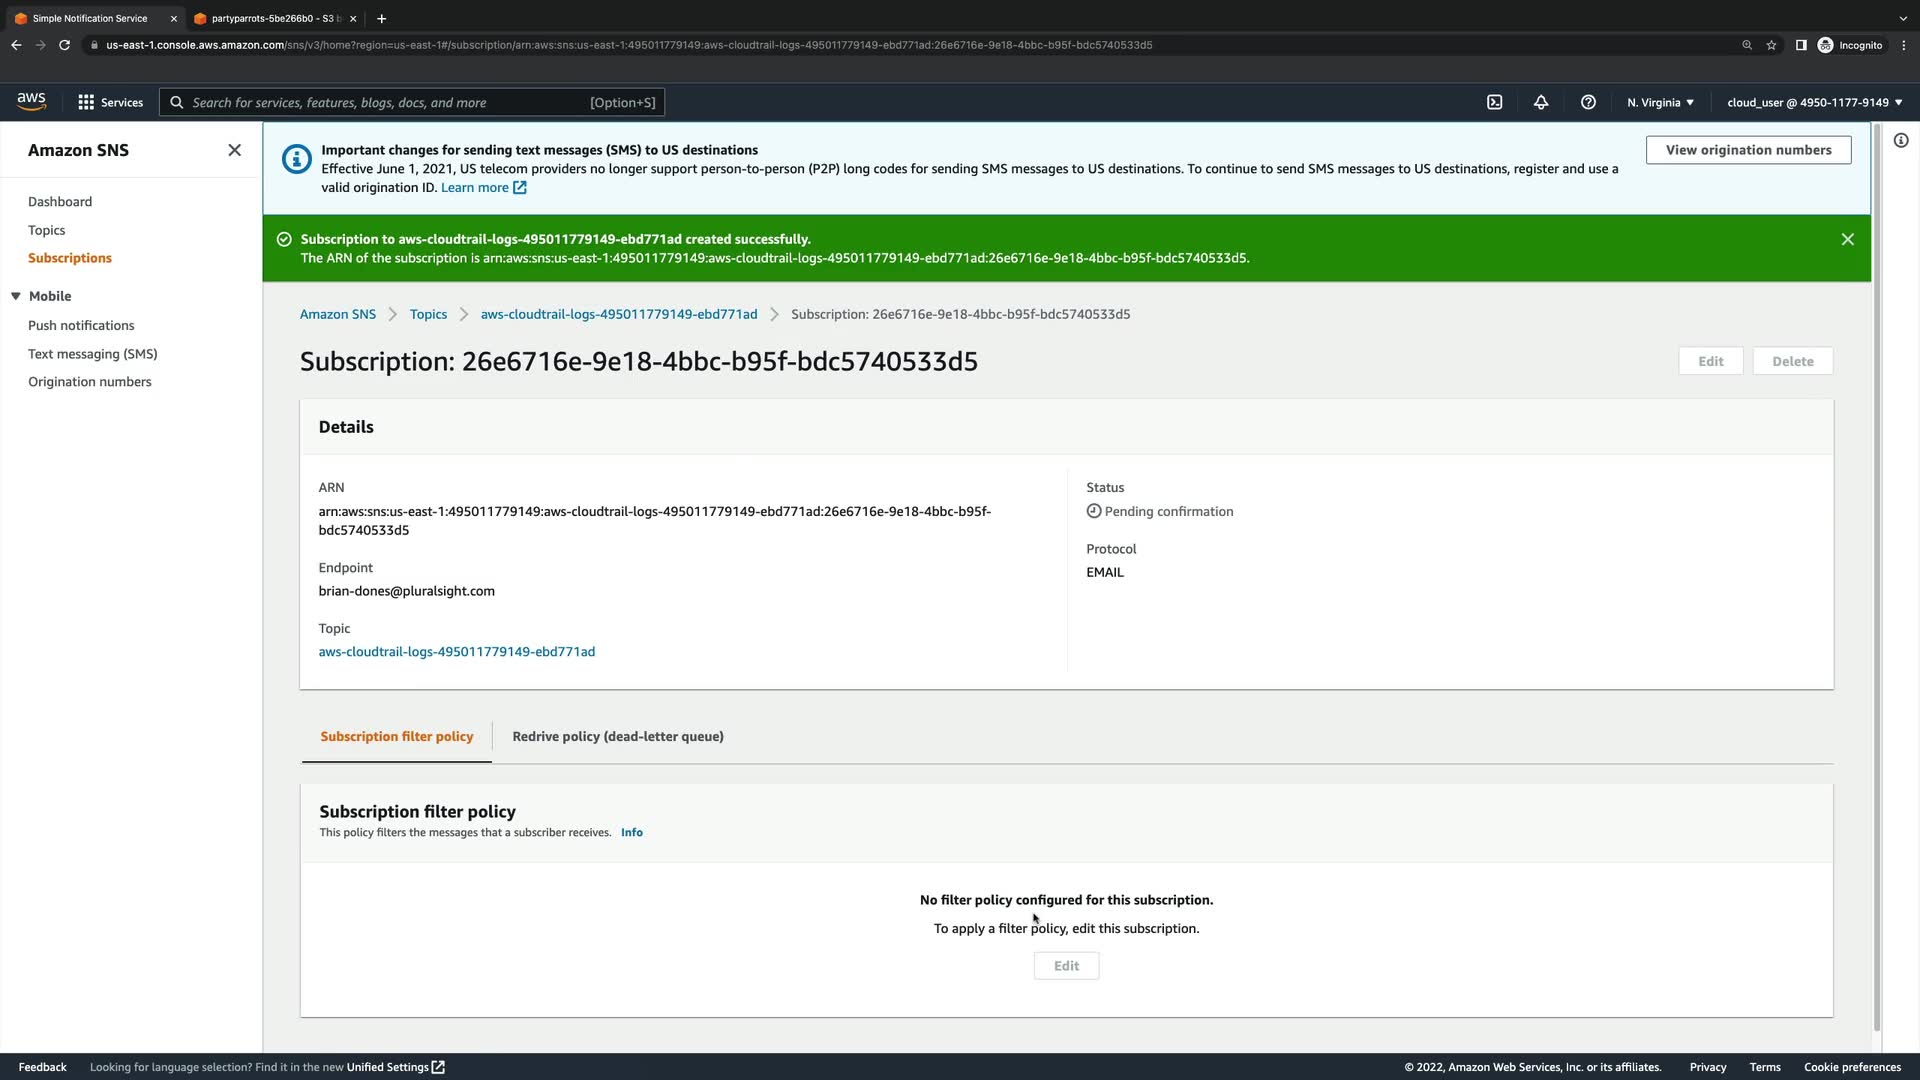Open the aws-cloudtrail-logs topic link in Details
The width and height of the screenshot is (1920, 1080).
(456, 651)
